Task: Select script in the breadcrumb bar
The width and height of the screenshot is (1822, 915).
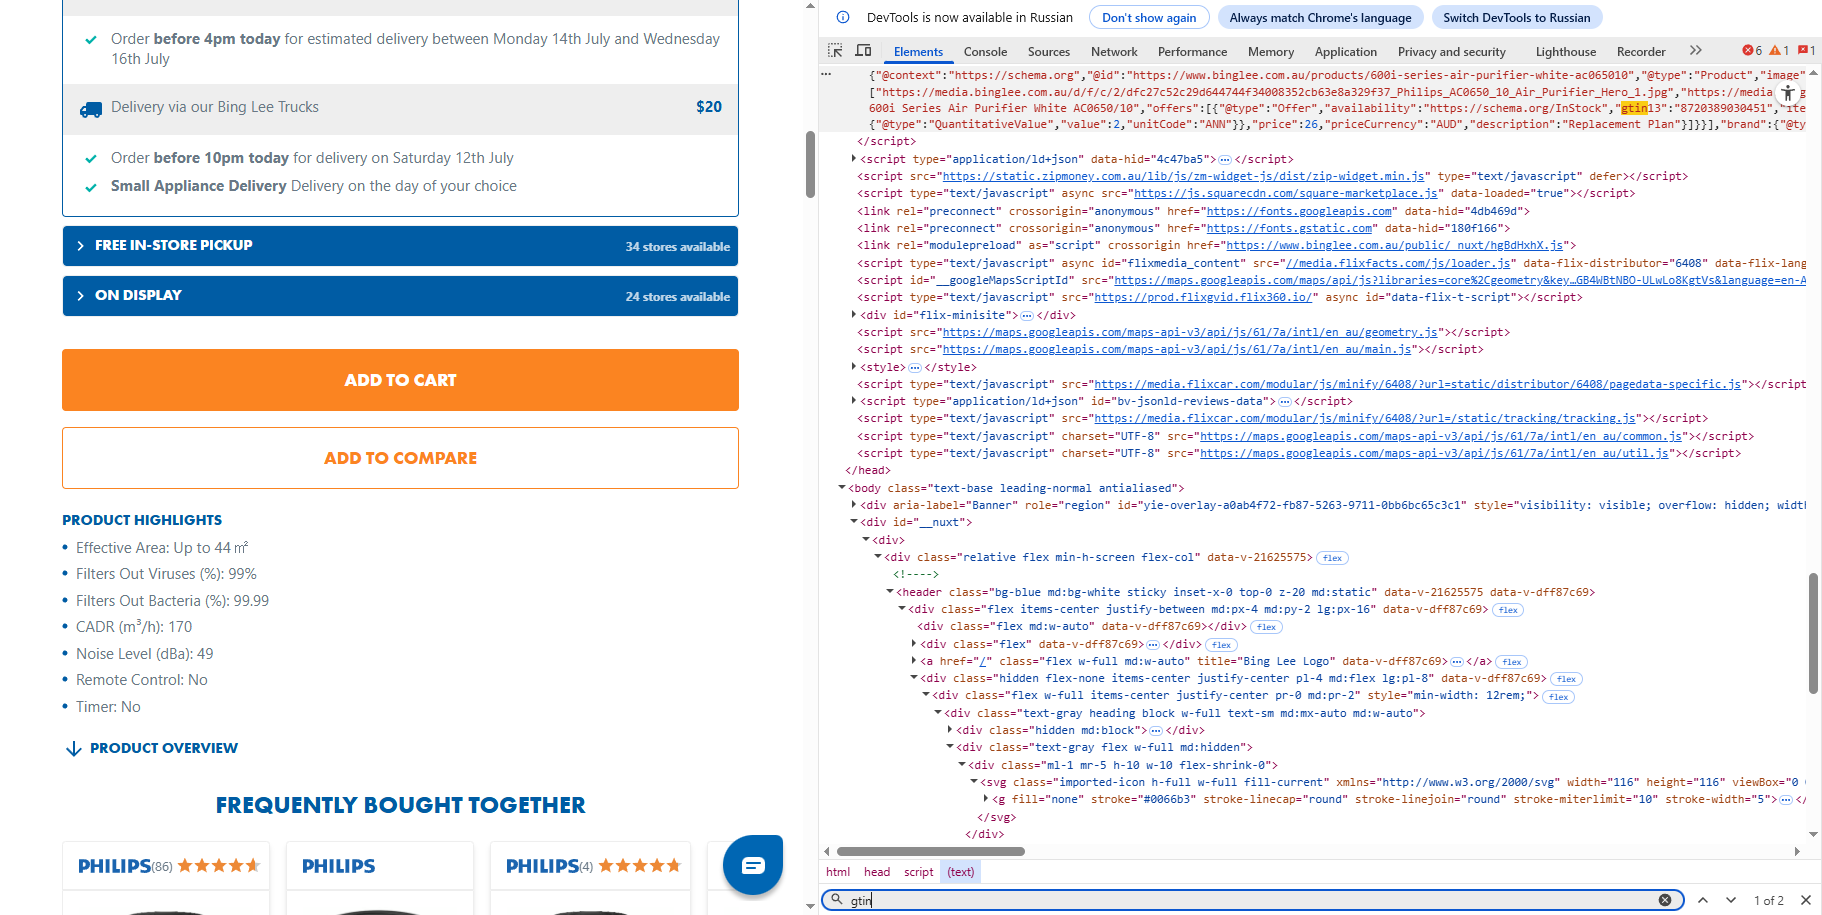Action: [x=919, y=872]
